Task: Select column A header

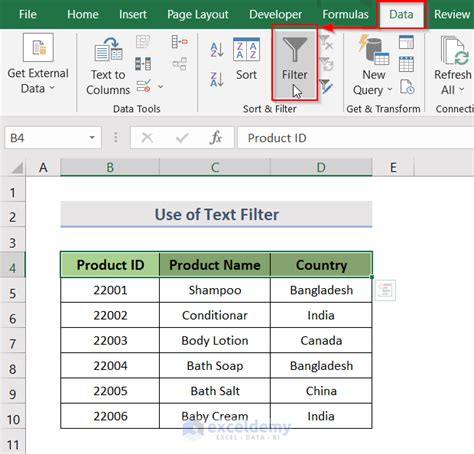Action: pos(43,167)
